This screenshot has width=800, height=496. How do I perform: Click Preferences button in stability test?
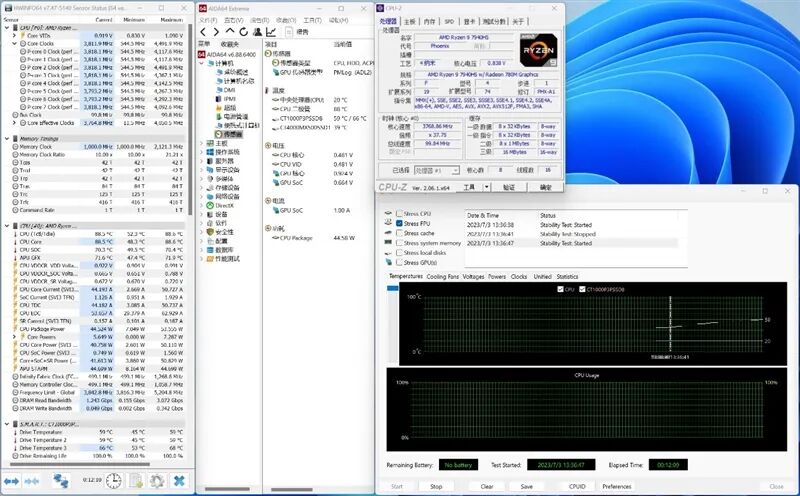click(617, 486)
